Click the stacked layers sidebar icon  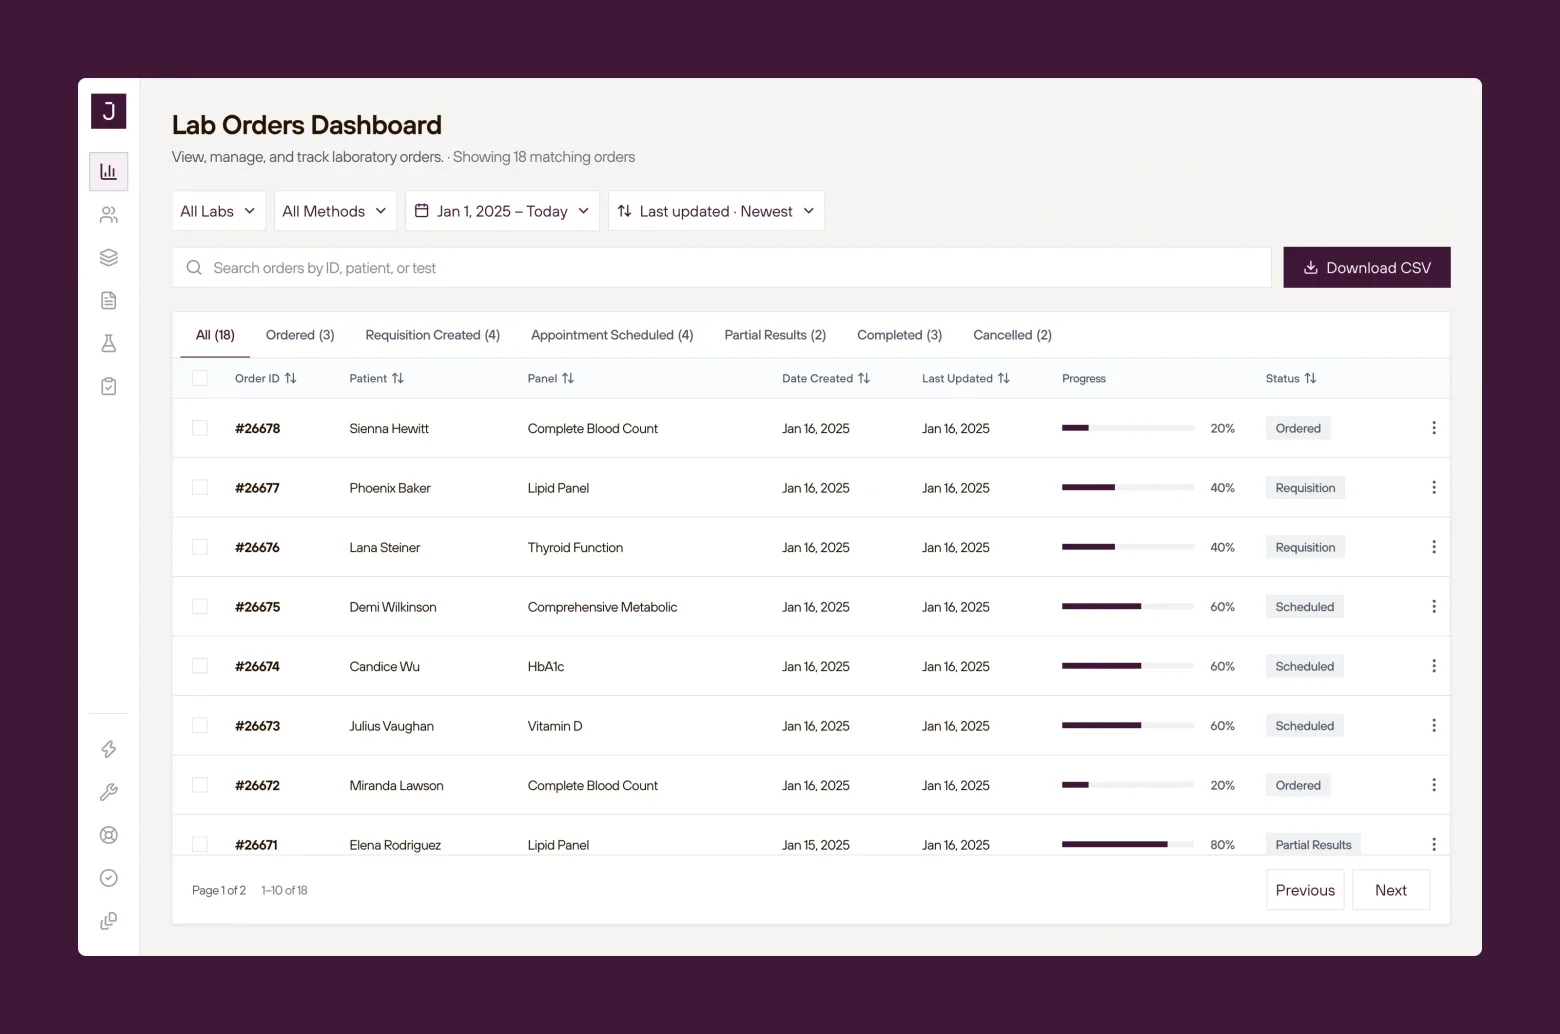coord(109,258)
